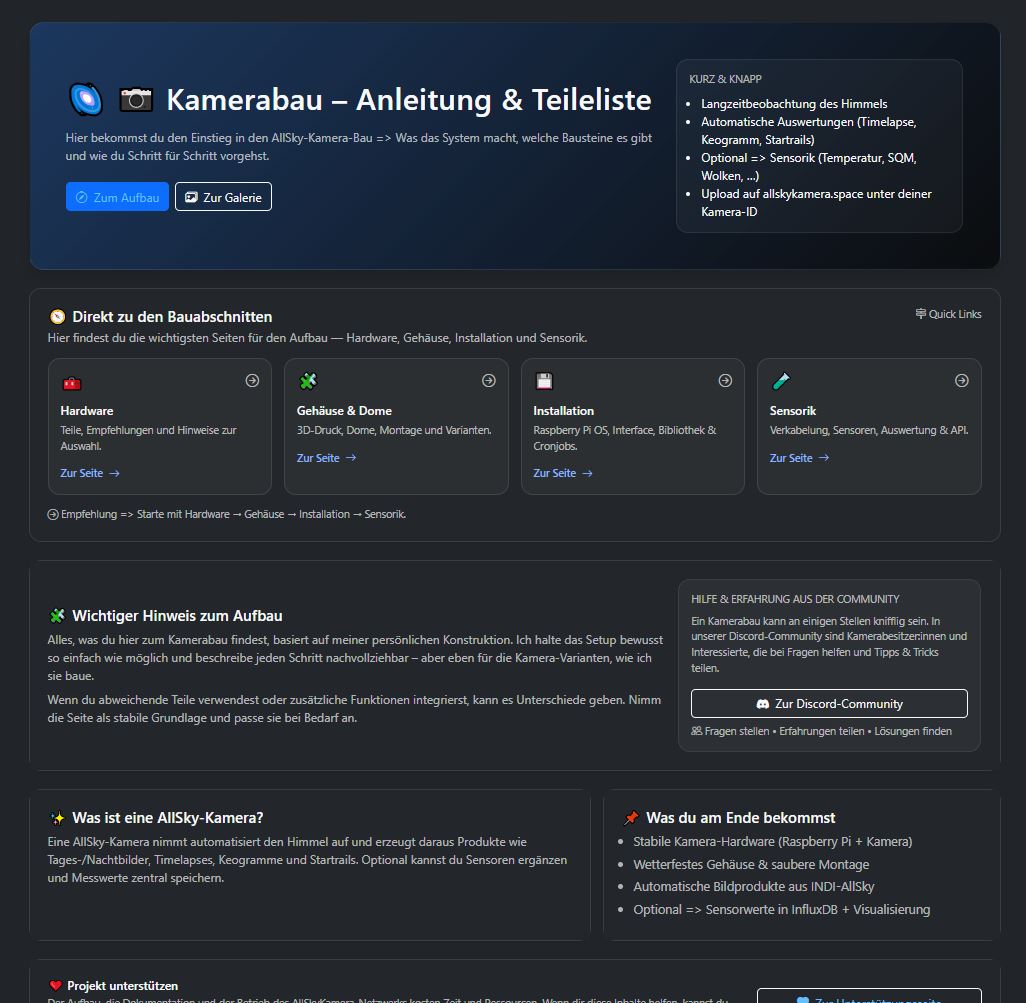Click the Zur Discord-Community button
Image resolution: width=1026 pixels, height=1003 pixels.
pos(828,703)
